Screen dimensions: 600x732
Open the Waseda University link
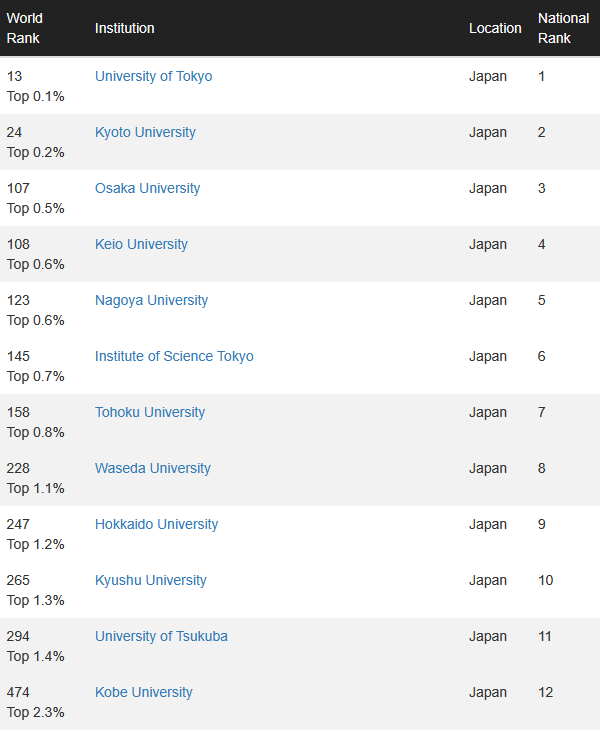[153, 468]
